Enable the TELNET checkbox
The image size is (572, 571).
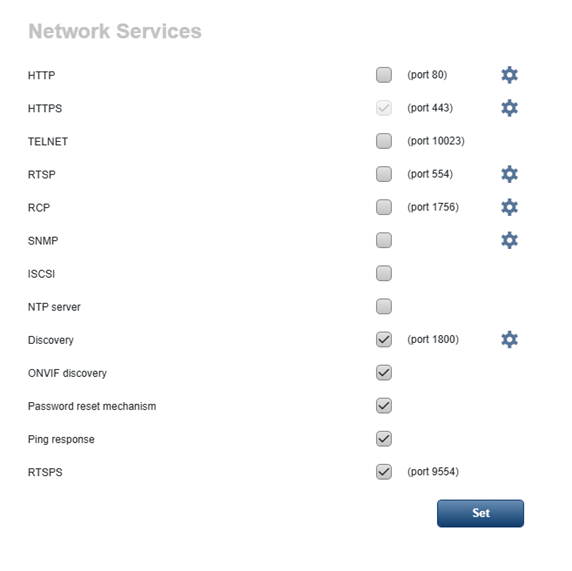click(384, 141)
